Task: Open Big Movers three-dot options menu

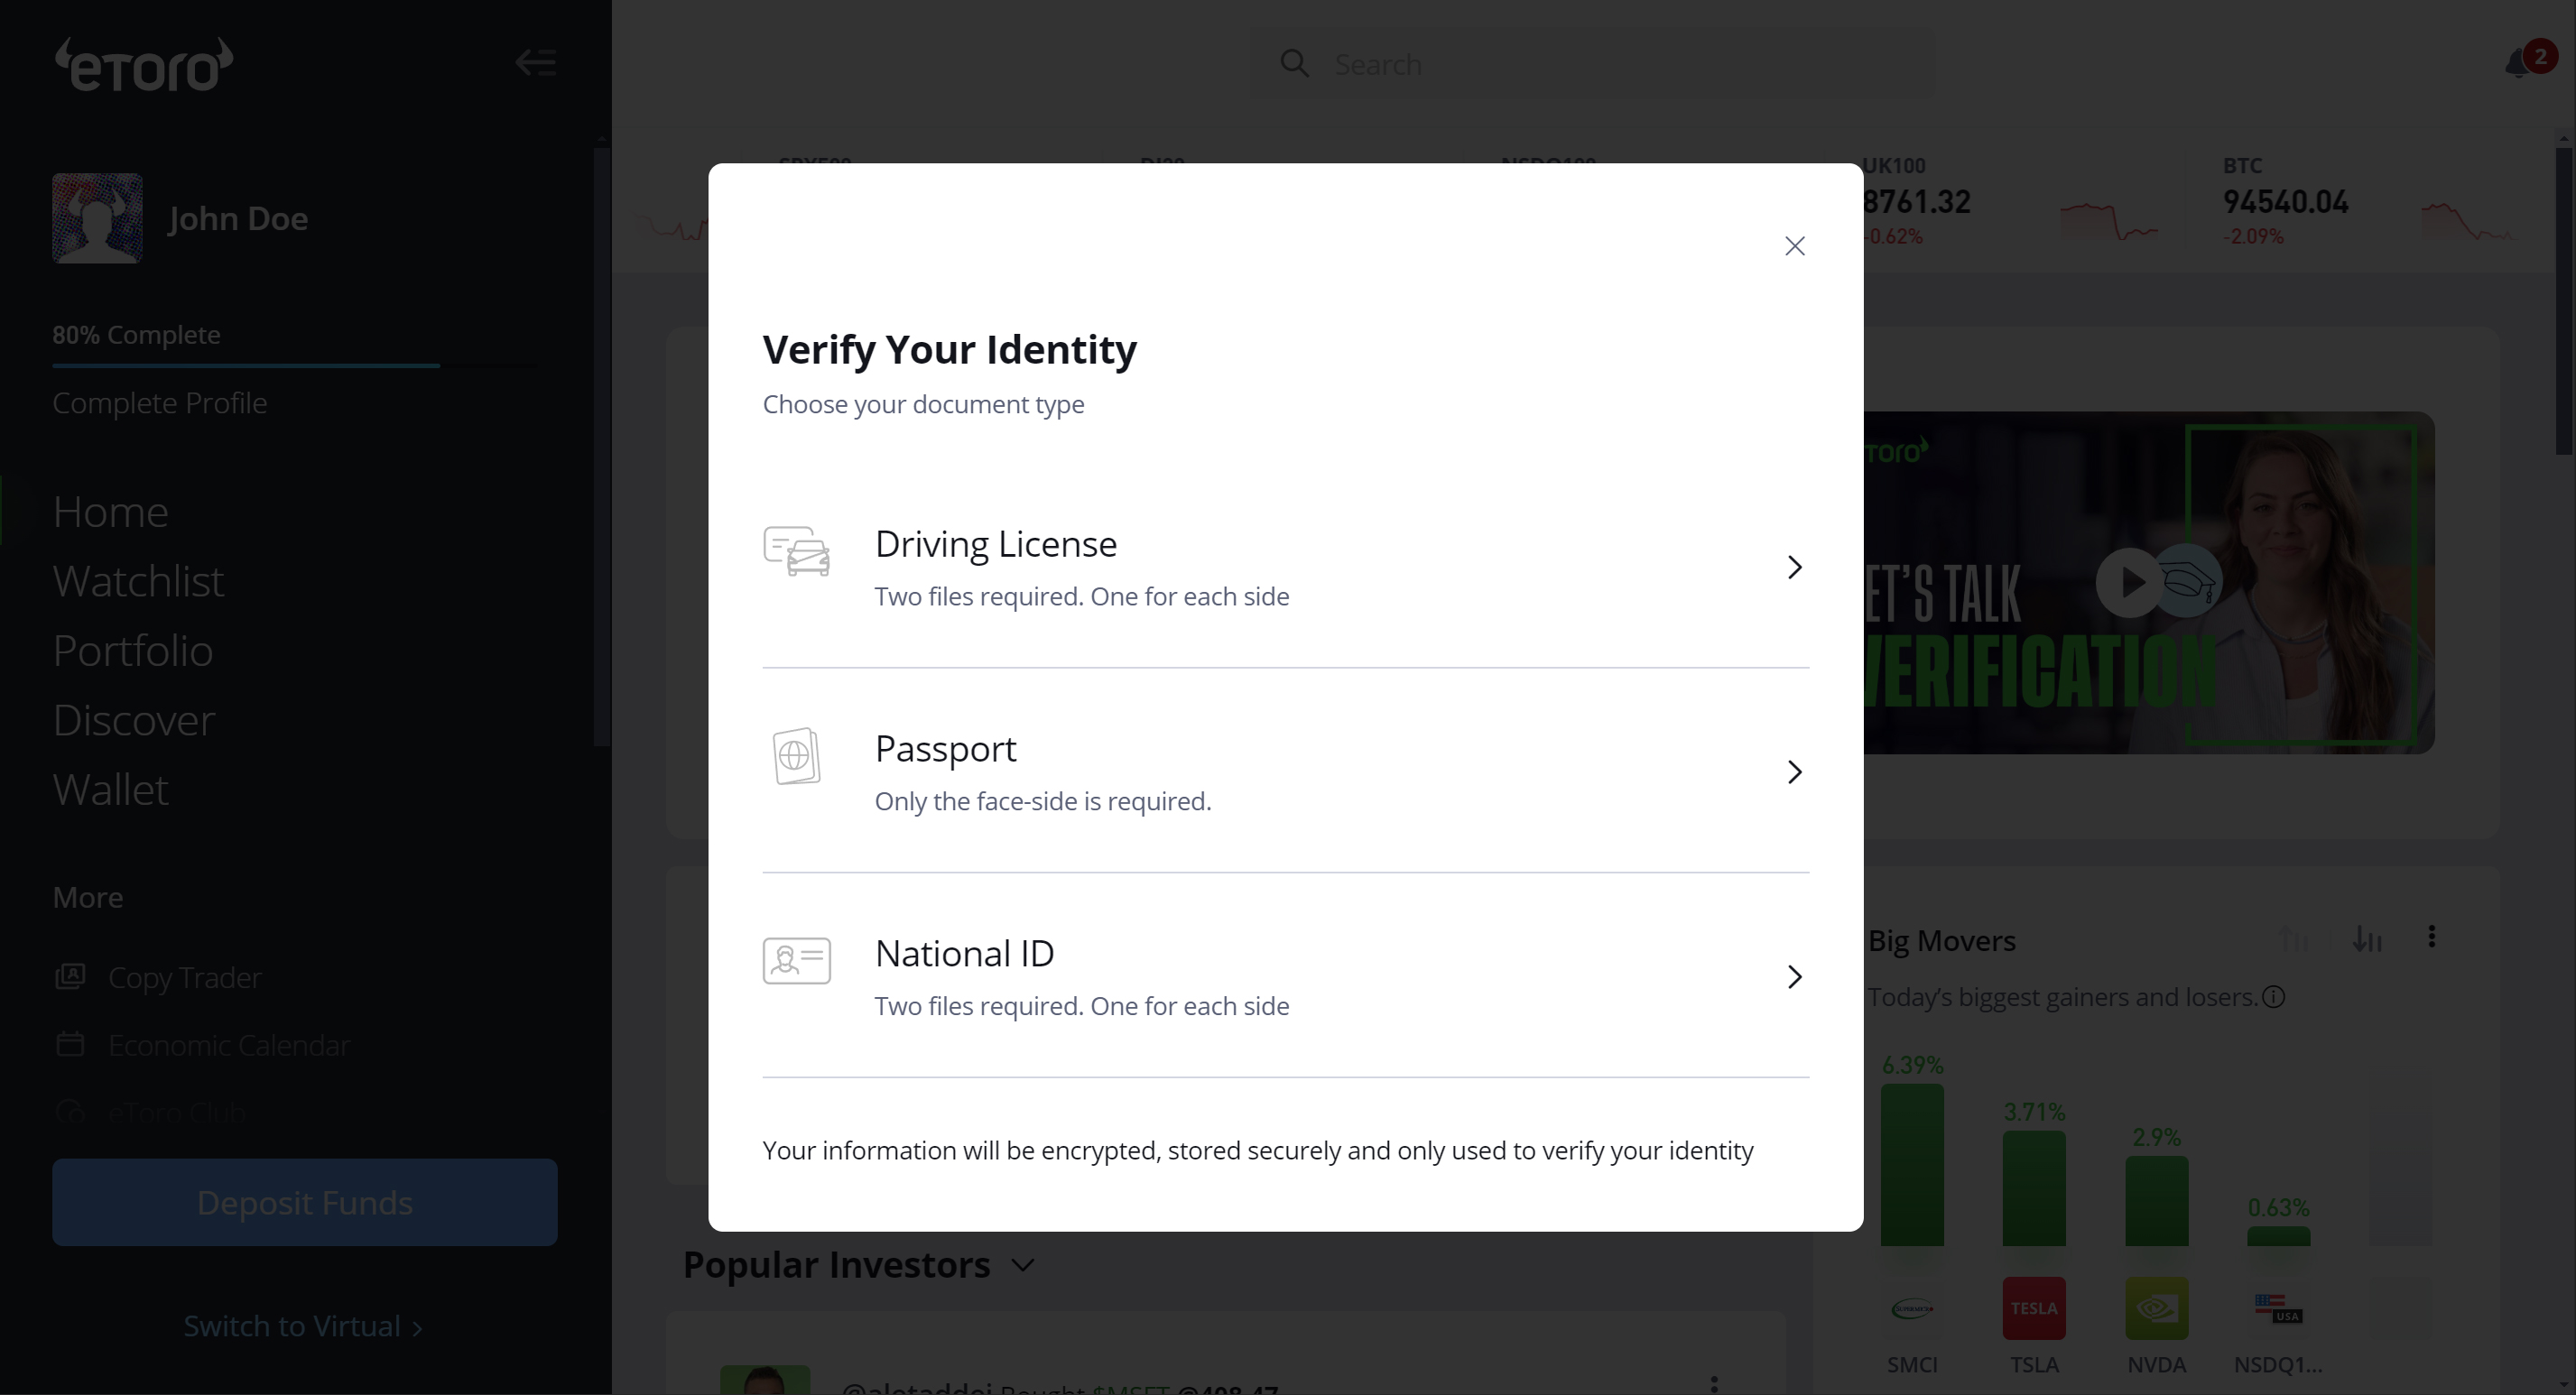Action: [2431, 937]
